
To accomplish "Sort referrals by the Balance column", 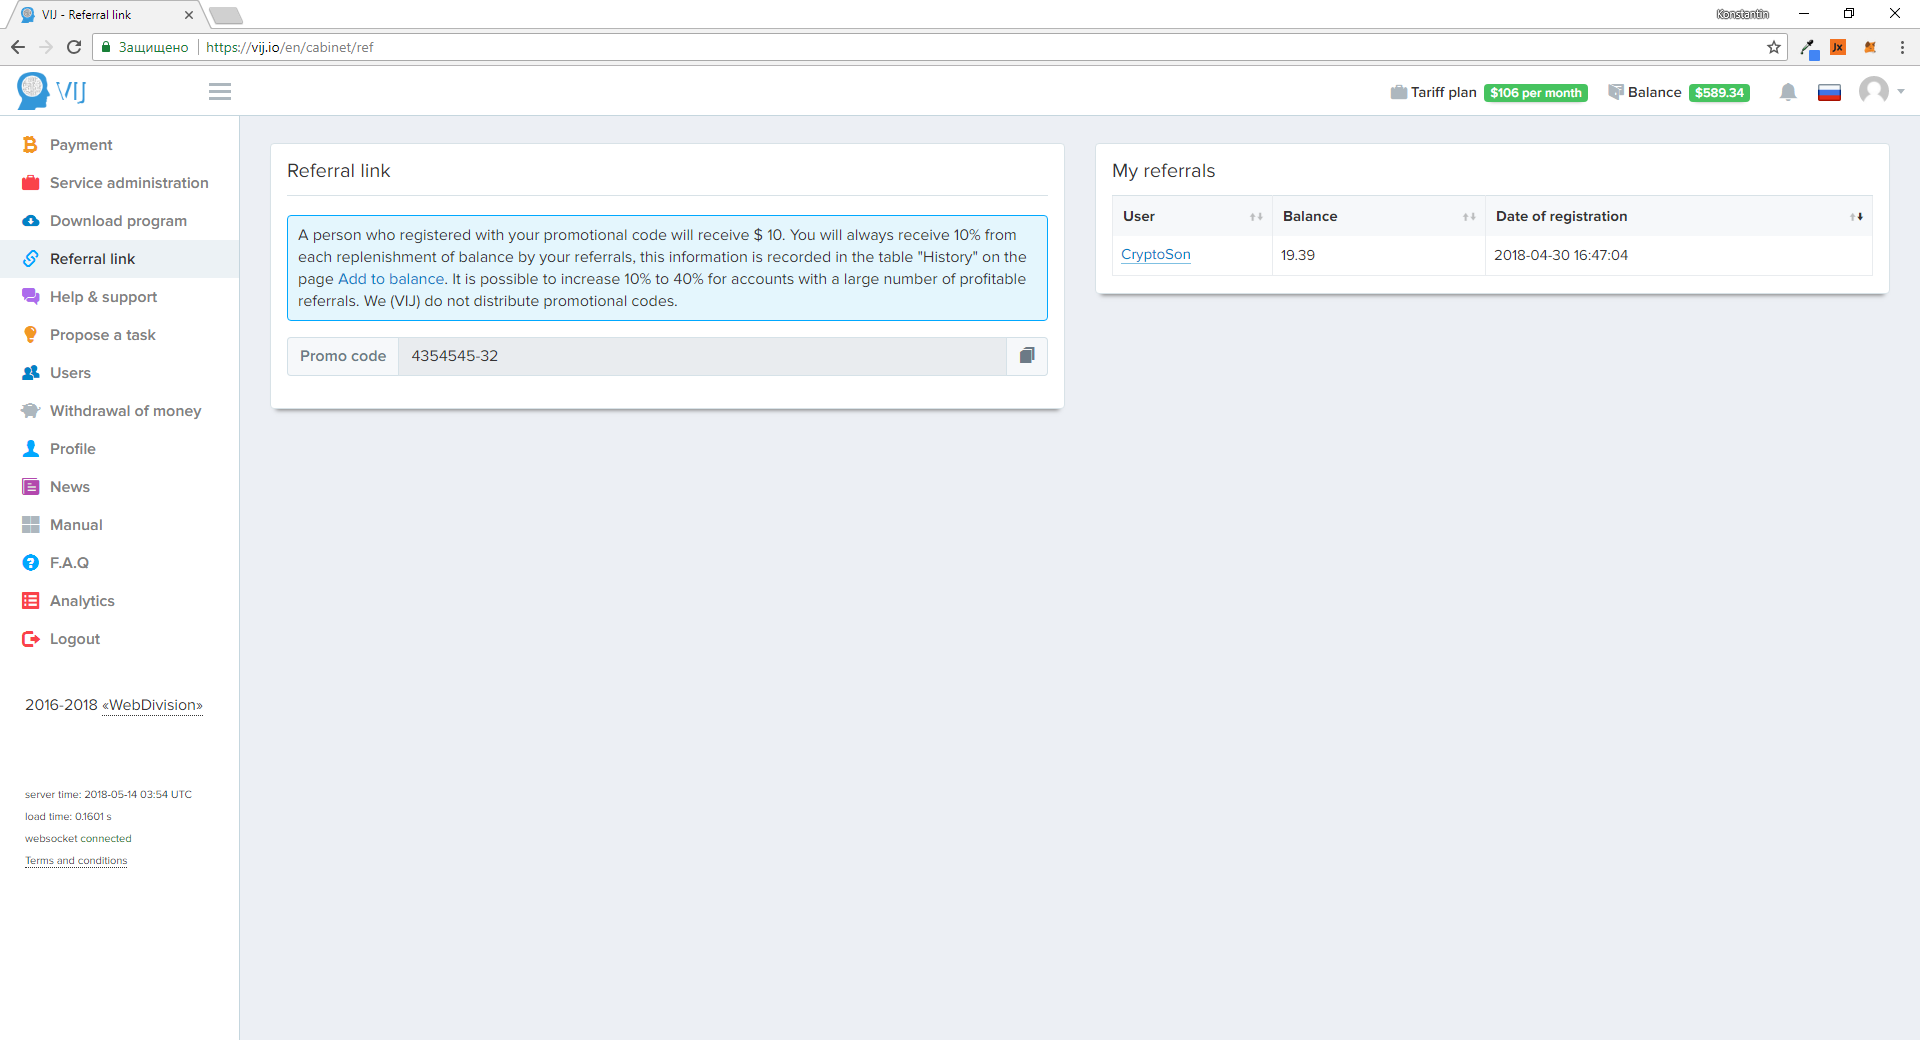I will 1377,216.
